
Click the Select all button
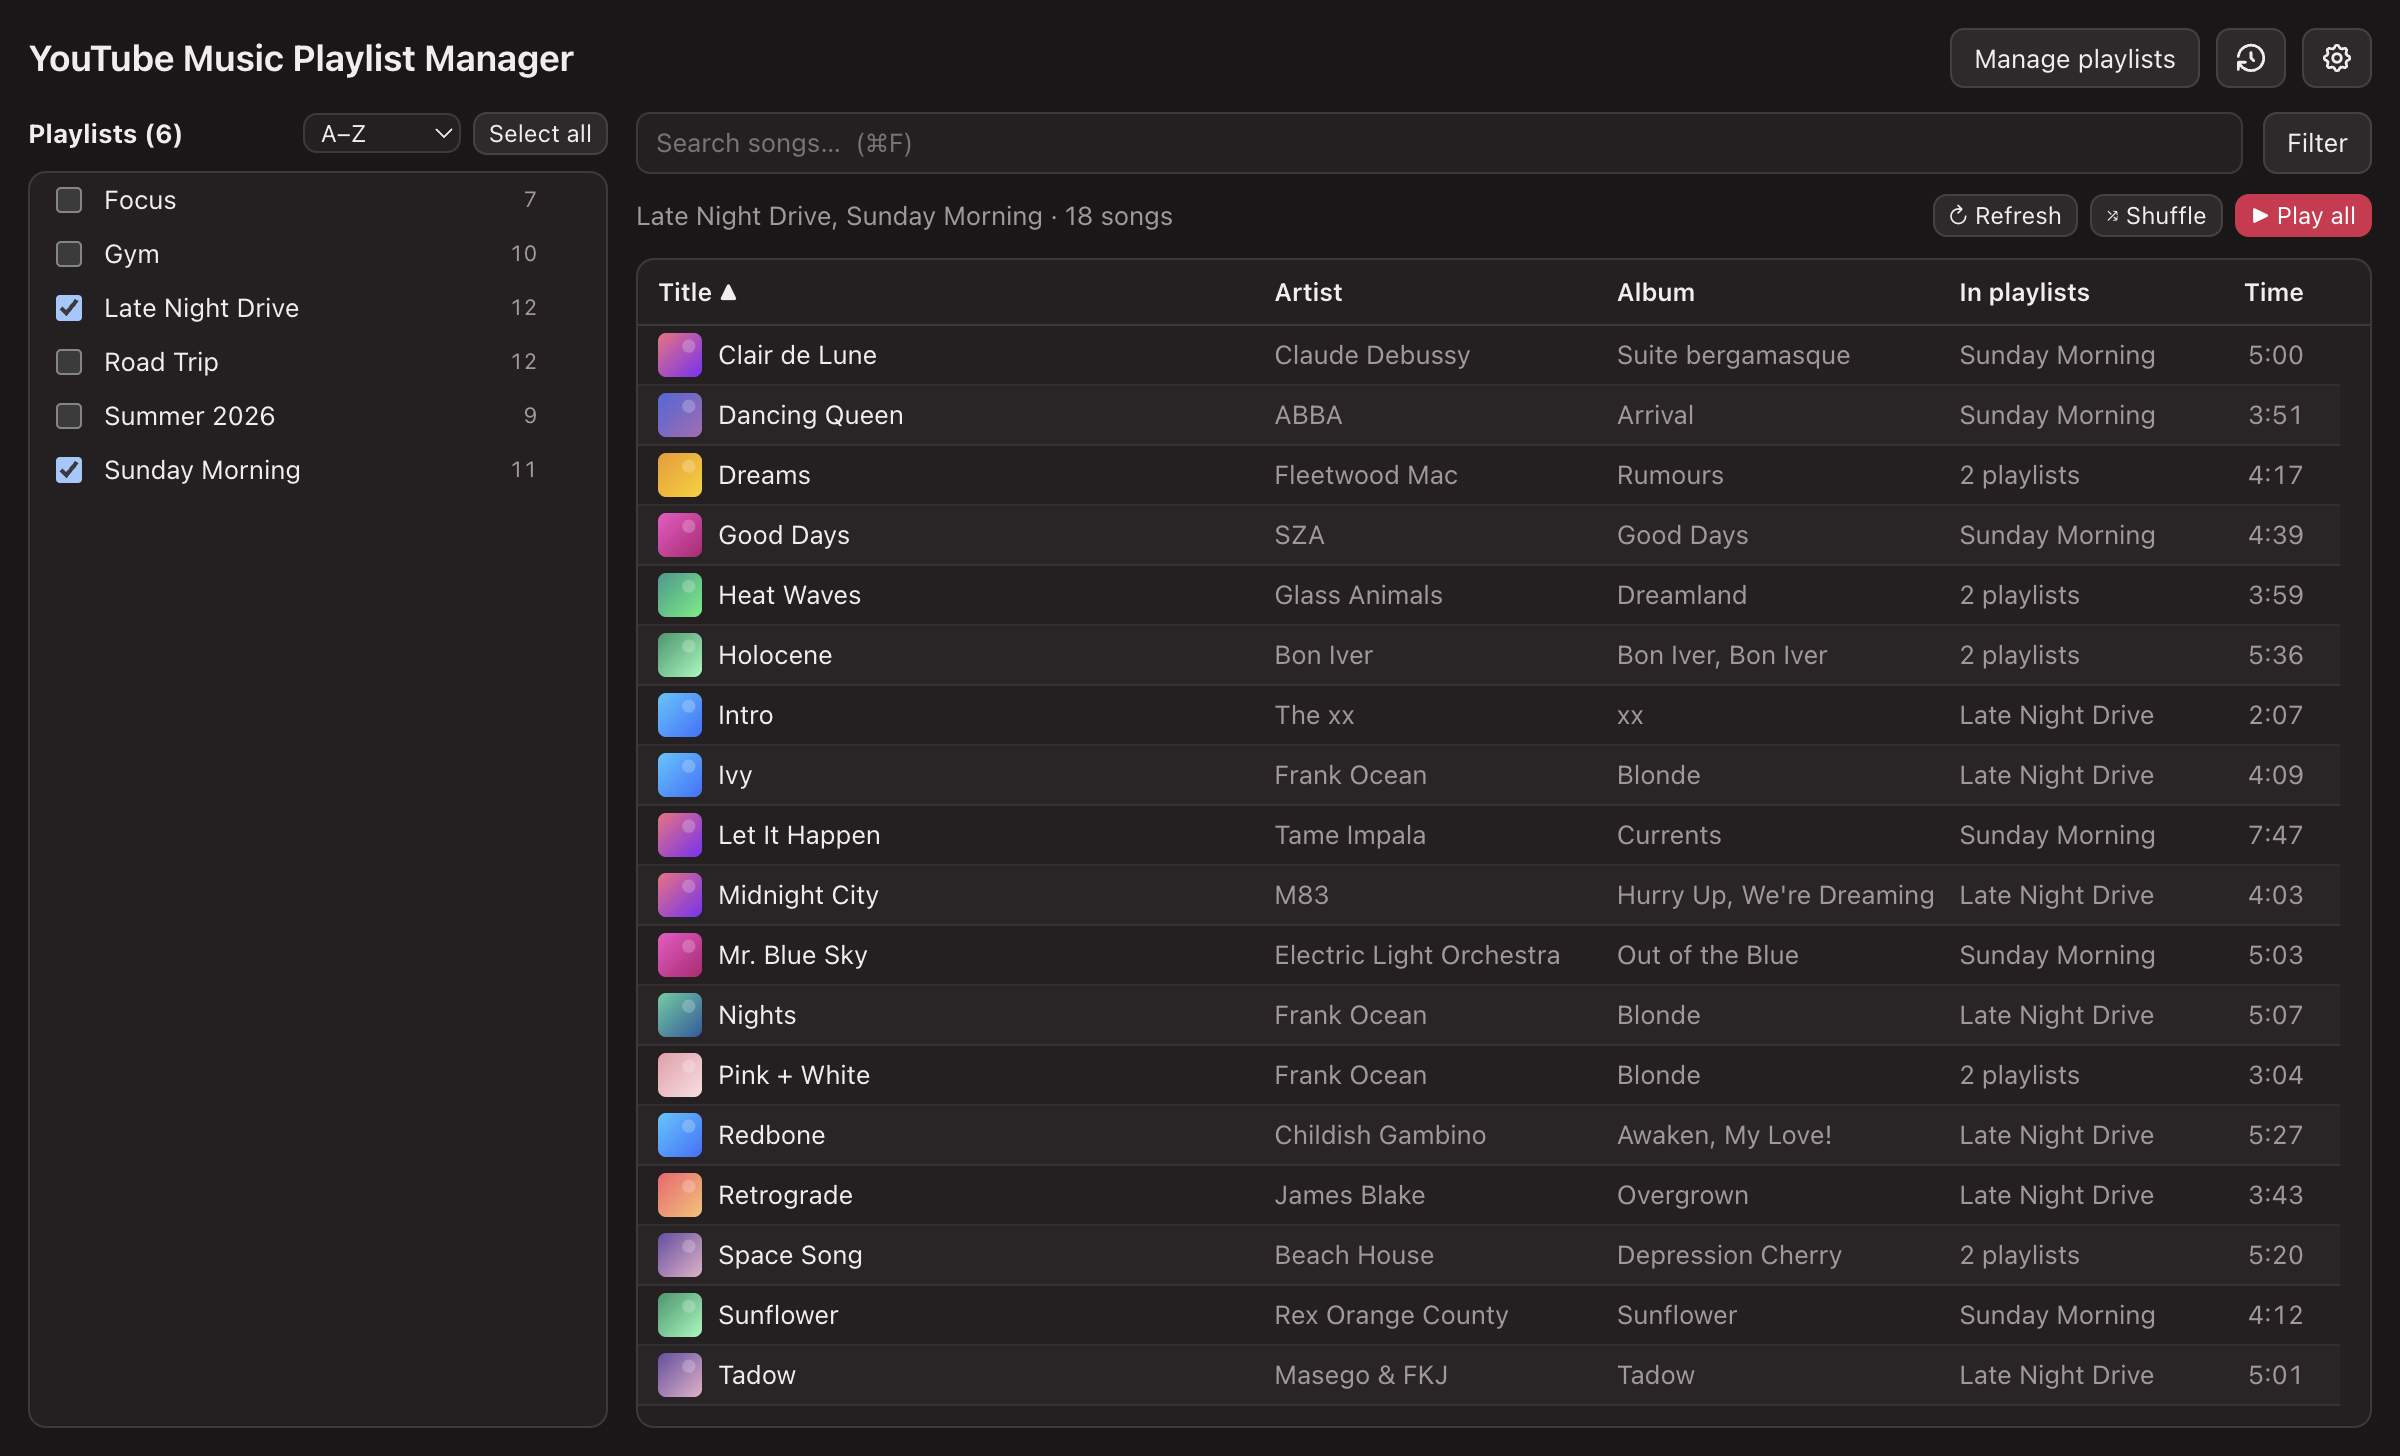[540, 134]
